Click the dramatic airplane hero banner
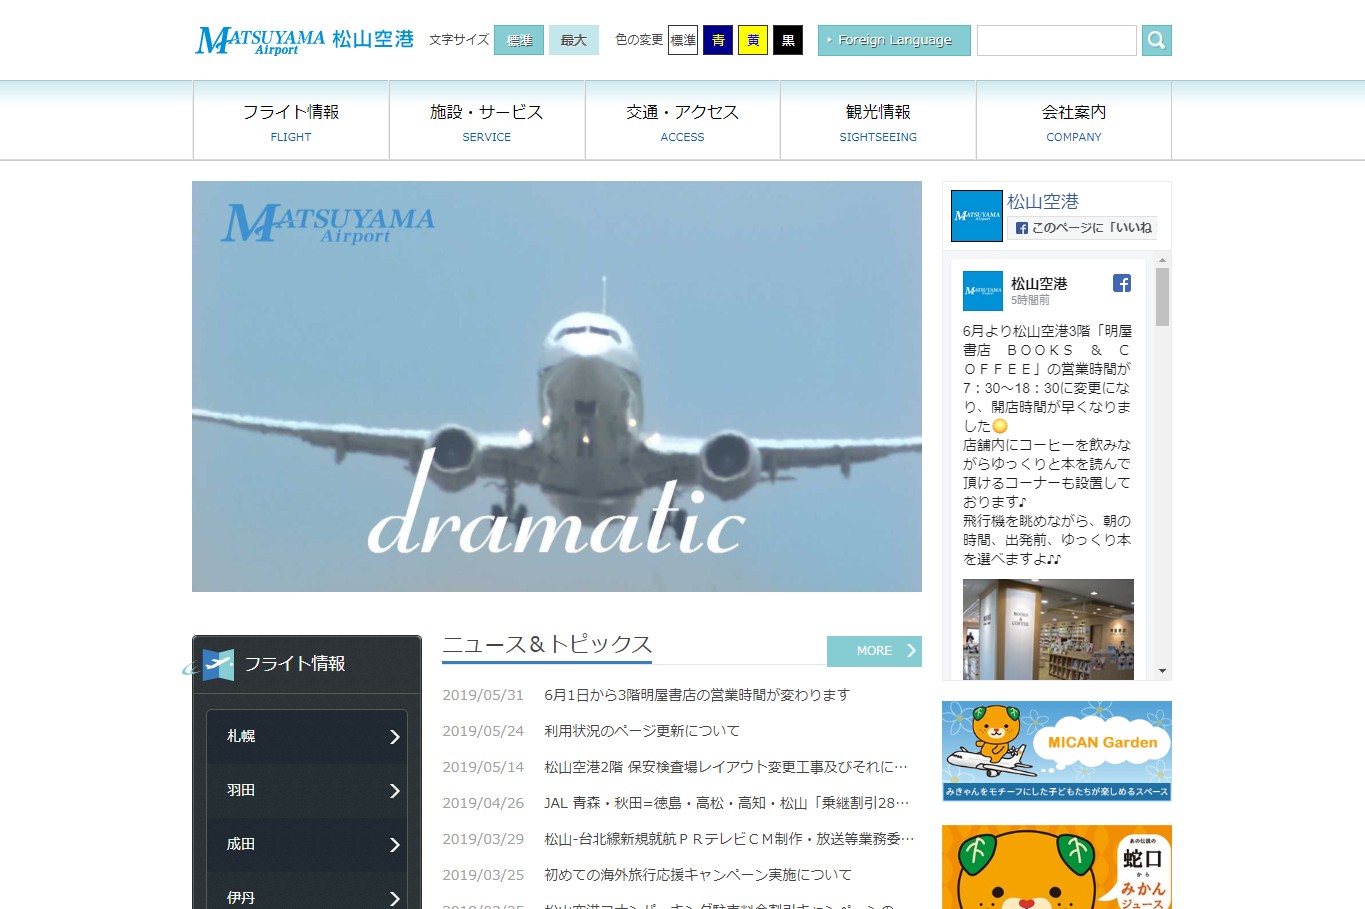Screen dimensions: 1365x909 tap(557, 386)
